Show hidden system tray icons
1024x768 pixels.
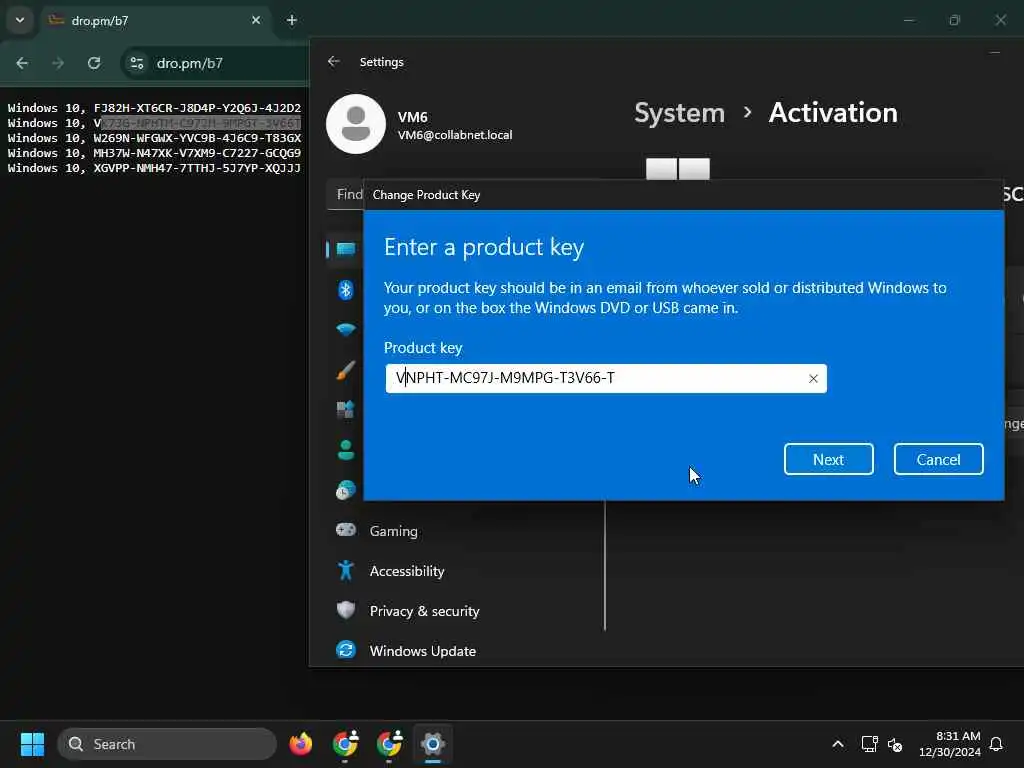[838, 744]
